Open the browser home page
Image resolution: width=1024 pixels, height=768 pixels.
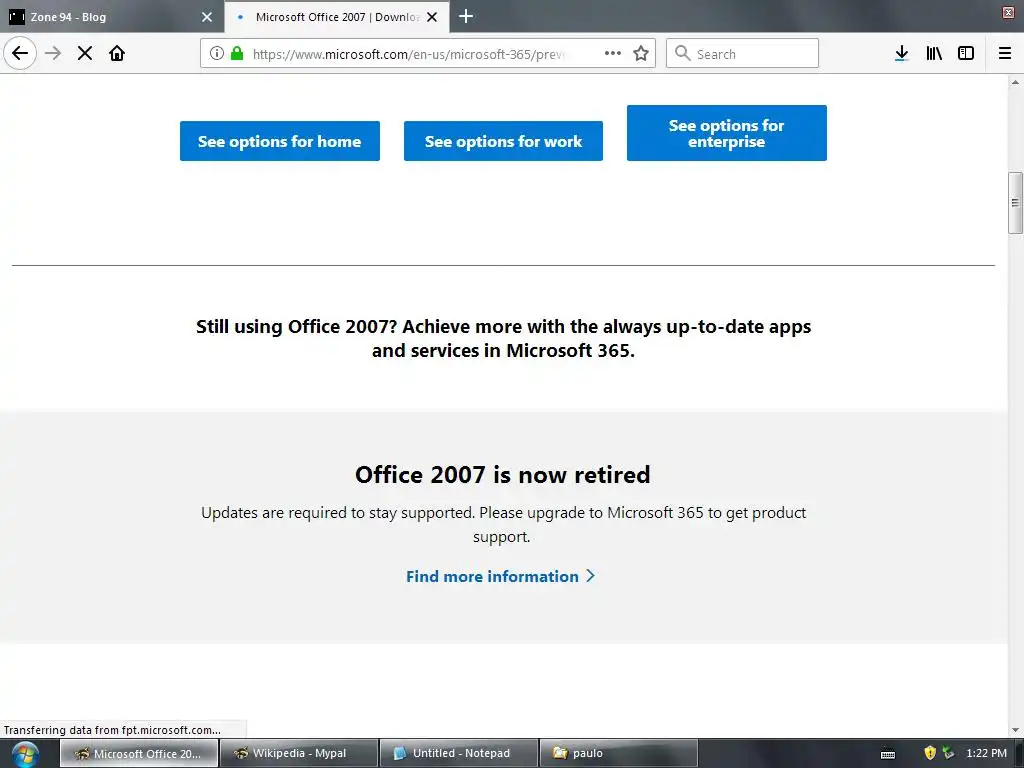click(x=117, y=53)
